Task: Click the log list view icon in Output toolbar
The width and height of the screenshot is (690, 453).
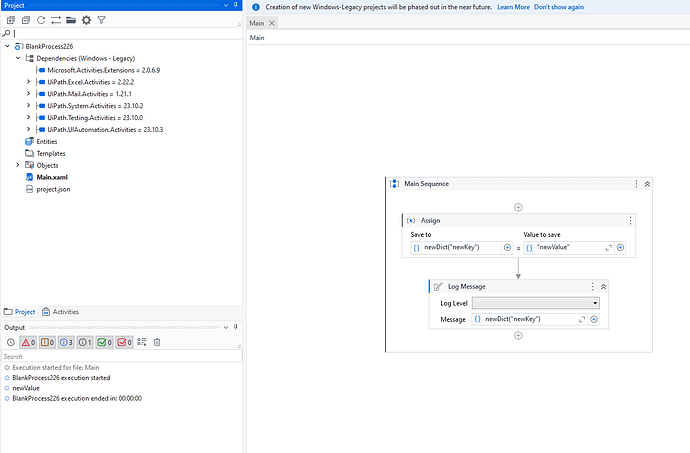Action: click(142, 342)
